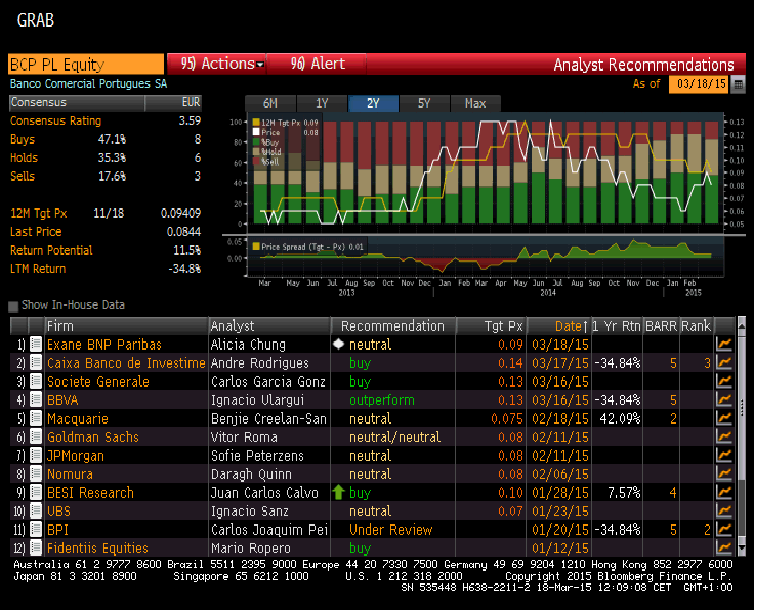This screenshot has height=614, width=768.
Task: Open the document icon for UBS row
Action: [36, 511]
